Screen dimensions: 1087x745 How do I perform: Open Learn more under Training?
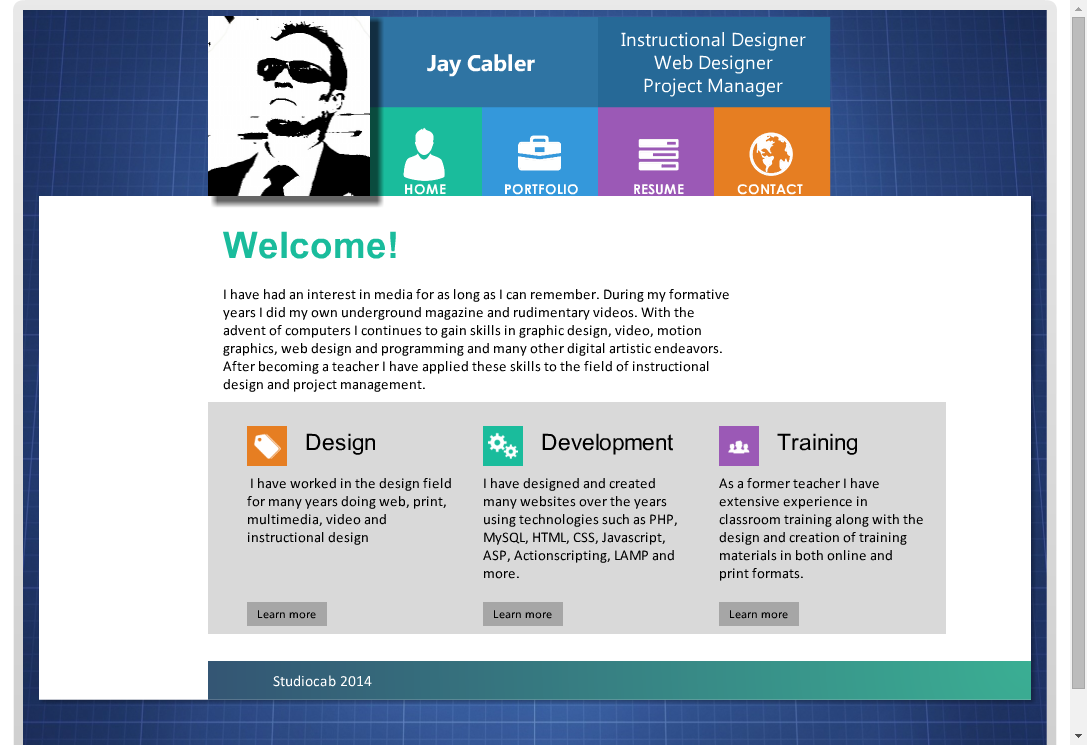[x=759, y=614]
